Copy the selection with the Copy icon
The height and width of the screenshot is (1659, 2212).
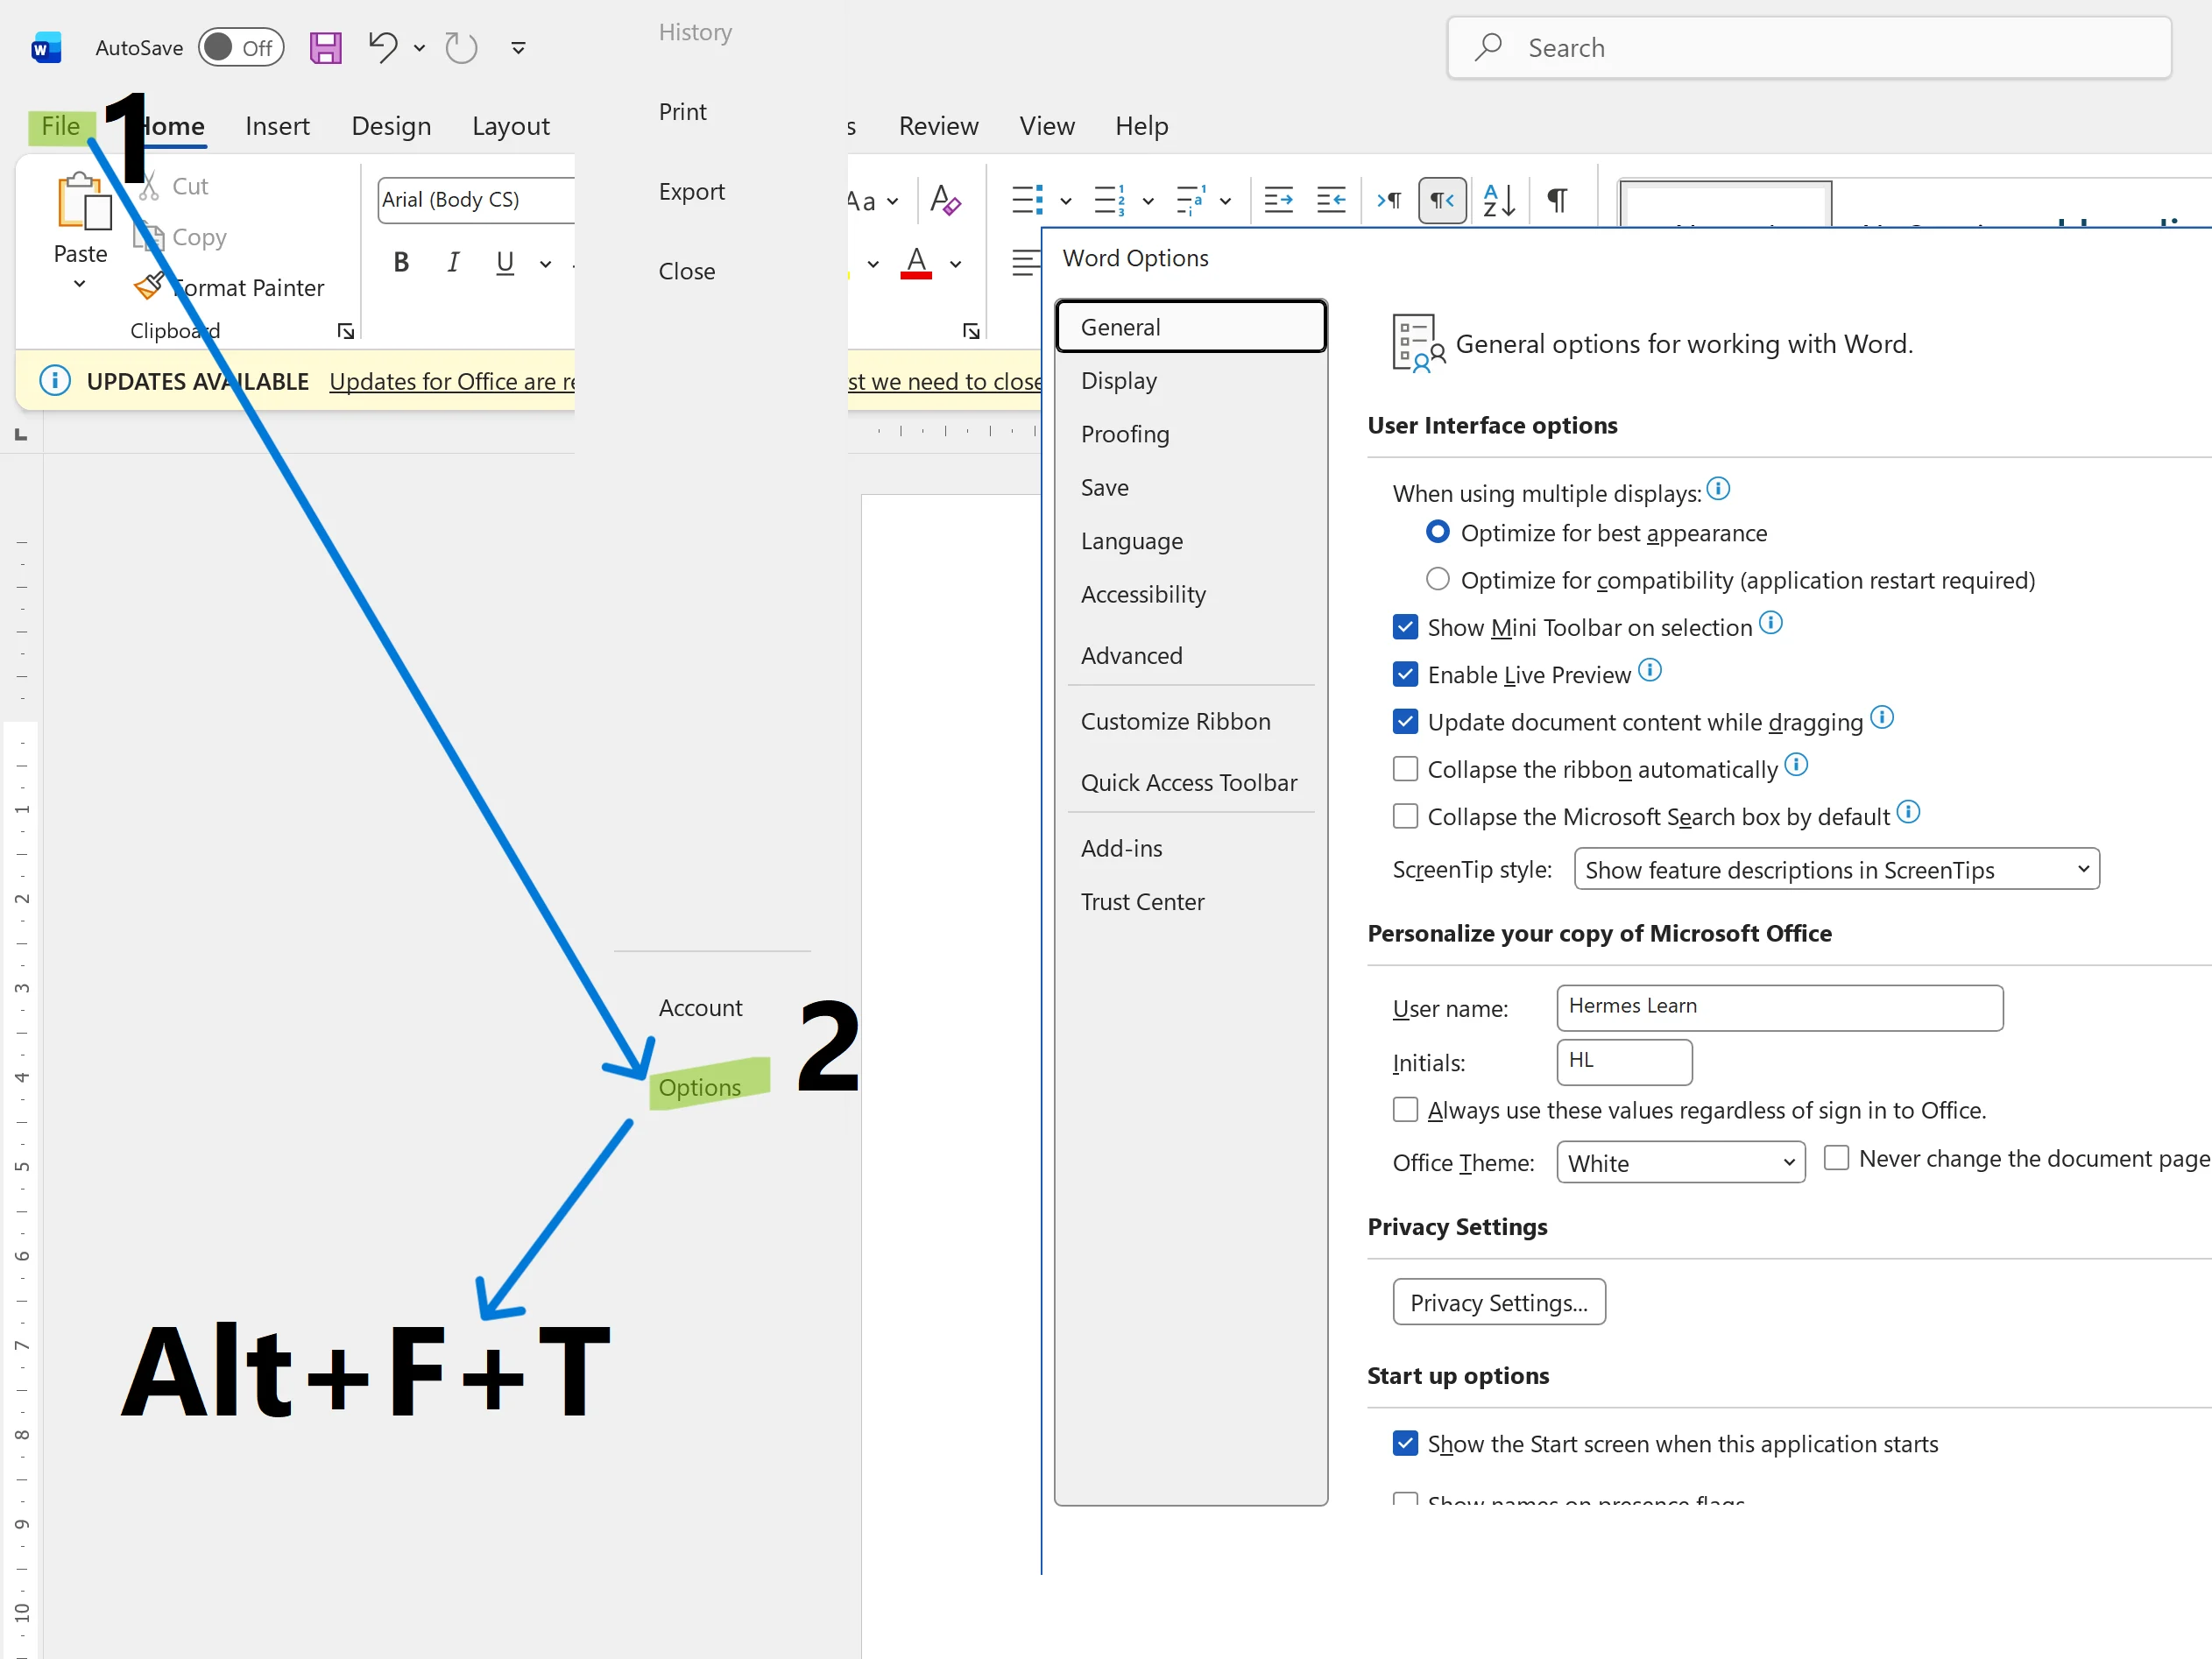point(150,237)
